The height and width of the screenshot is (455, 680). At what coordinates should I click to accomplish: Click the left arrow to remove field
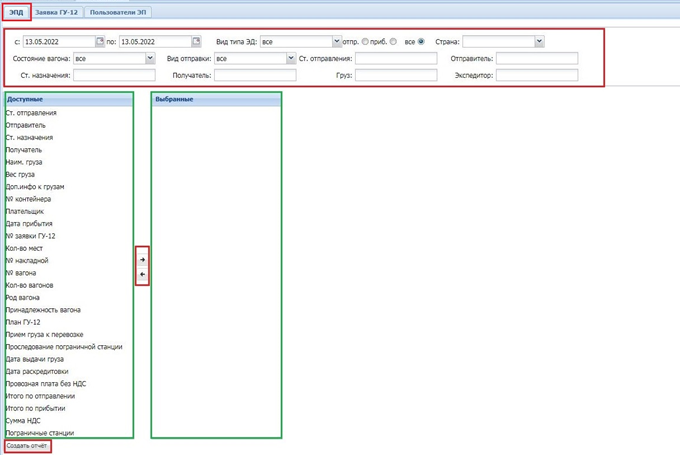tap(142, 275)
